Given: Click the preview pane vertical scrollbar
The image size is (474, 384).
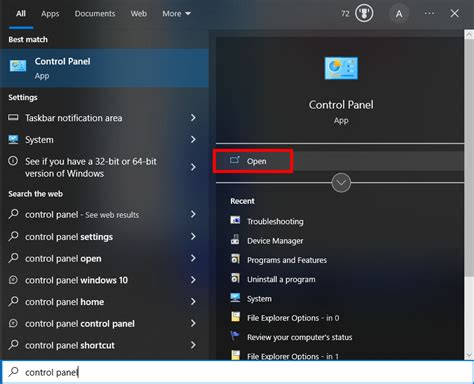Looking at the screenshot, I should point(469,159).
